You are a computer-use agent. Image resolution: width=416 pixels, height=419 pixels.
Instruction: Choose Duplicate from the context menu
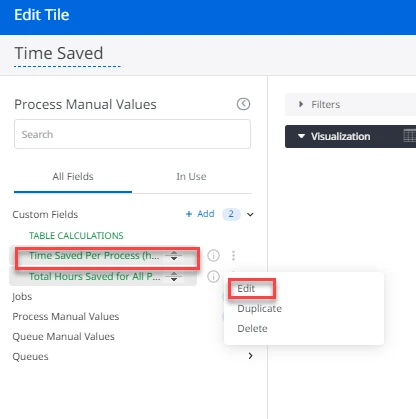[259, 308]
